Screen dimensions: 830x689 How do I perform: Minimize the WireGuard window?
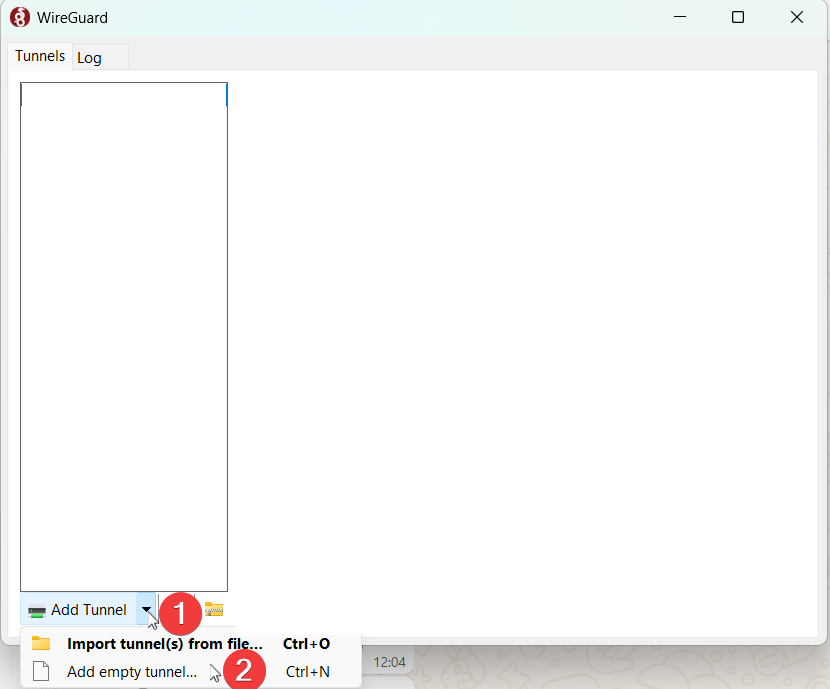click(x=680, y=17)
